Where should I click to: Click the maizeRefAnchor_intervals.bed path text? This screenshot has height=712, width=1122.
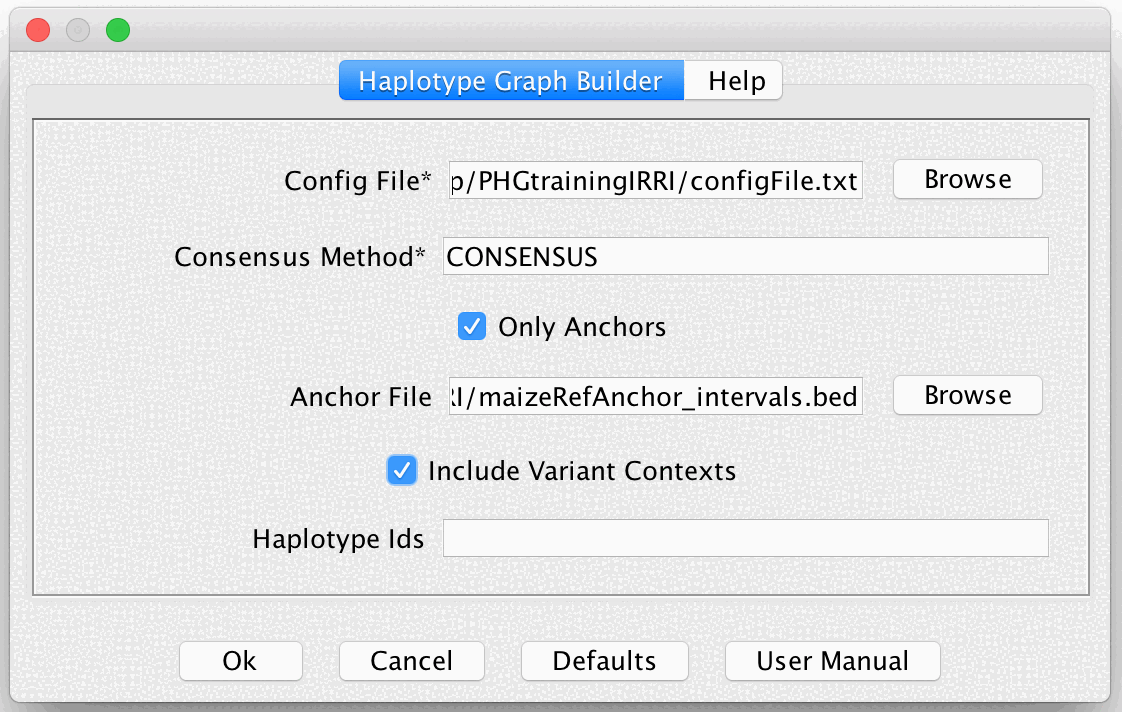click(655, 397)
